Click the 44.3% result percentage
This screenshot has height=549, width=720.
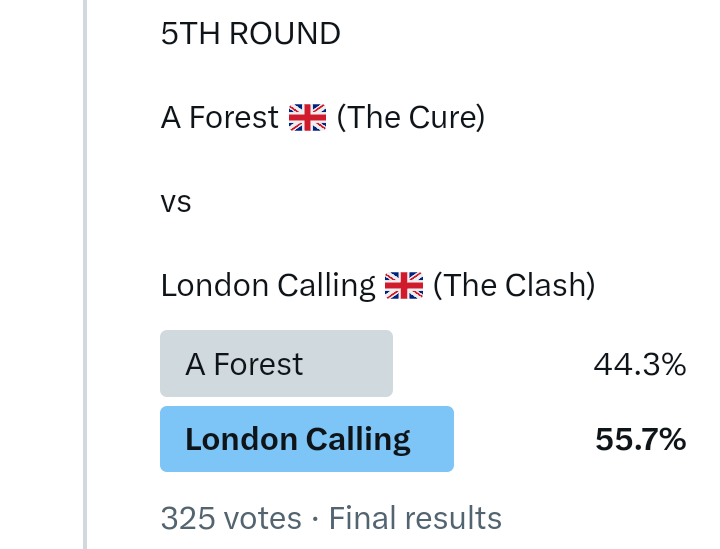639,365
